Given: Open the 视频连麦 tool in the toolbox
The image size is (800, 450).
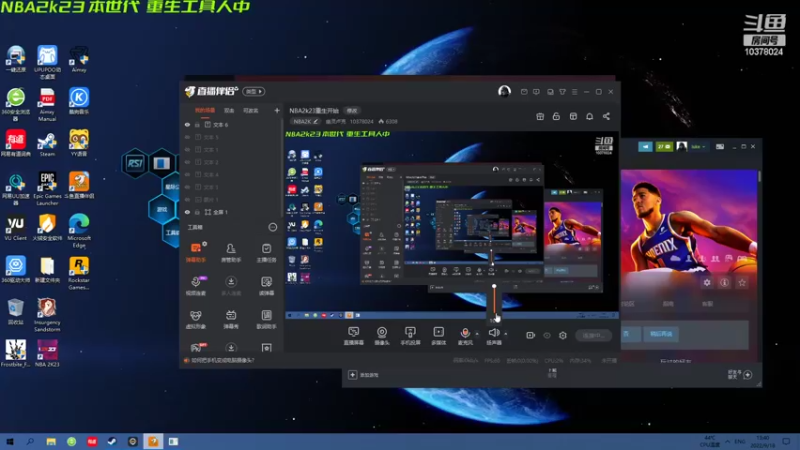Looking at the screenshot, I should (195, 286).
